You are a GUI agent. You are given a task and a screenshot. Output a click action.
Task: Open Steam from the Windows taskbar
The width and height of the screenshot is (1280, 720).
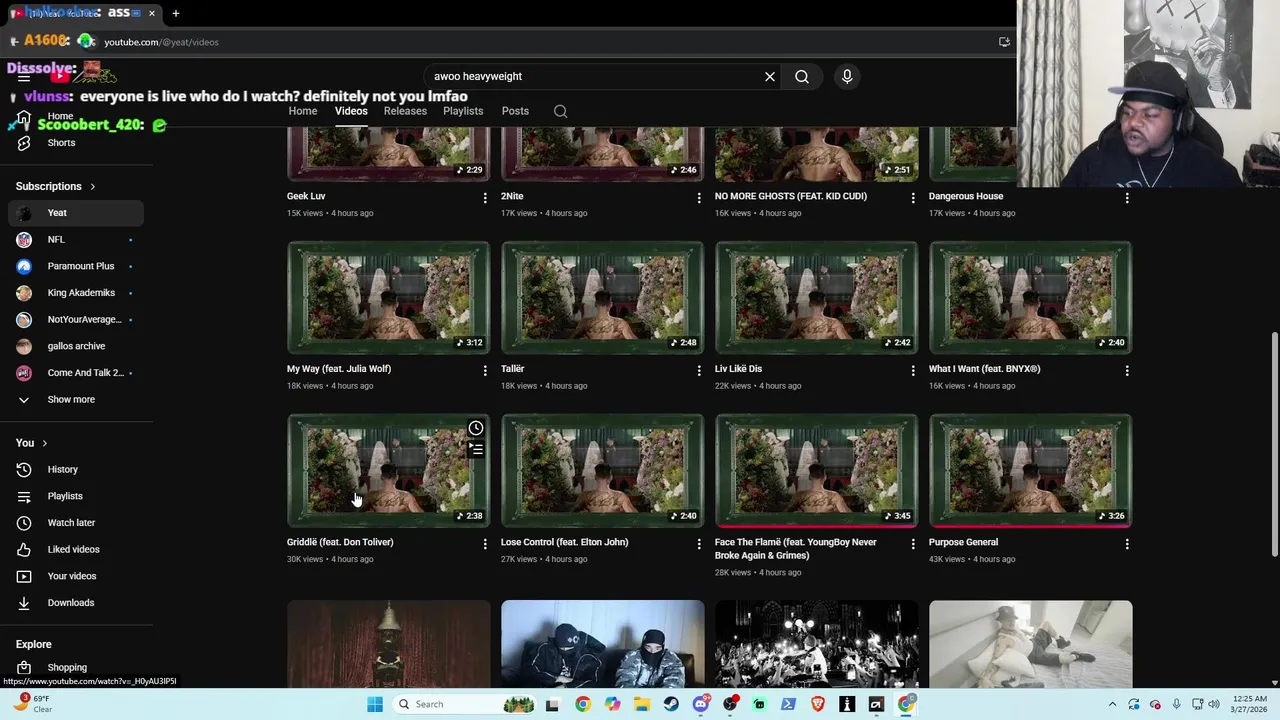671,704
